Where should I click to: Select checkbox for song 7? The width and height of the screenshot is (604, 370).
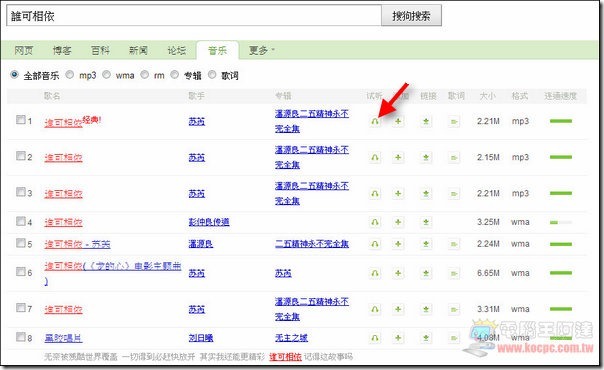21,308
